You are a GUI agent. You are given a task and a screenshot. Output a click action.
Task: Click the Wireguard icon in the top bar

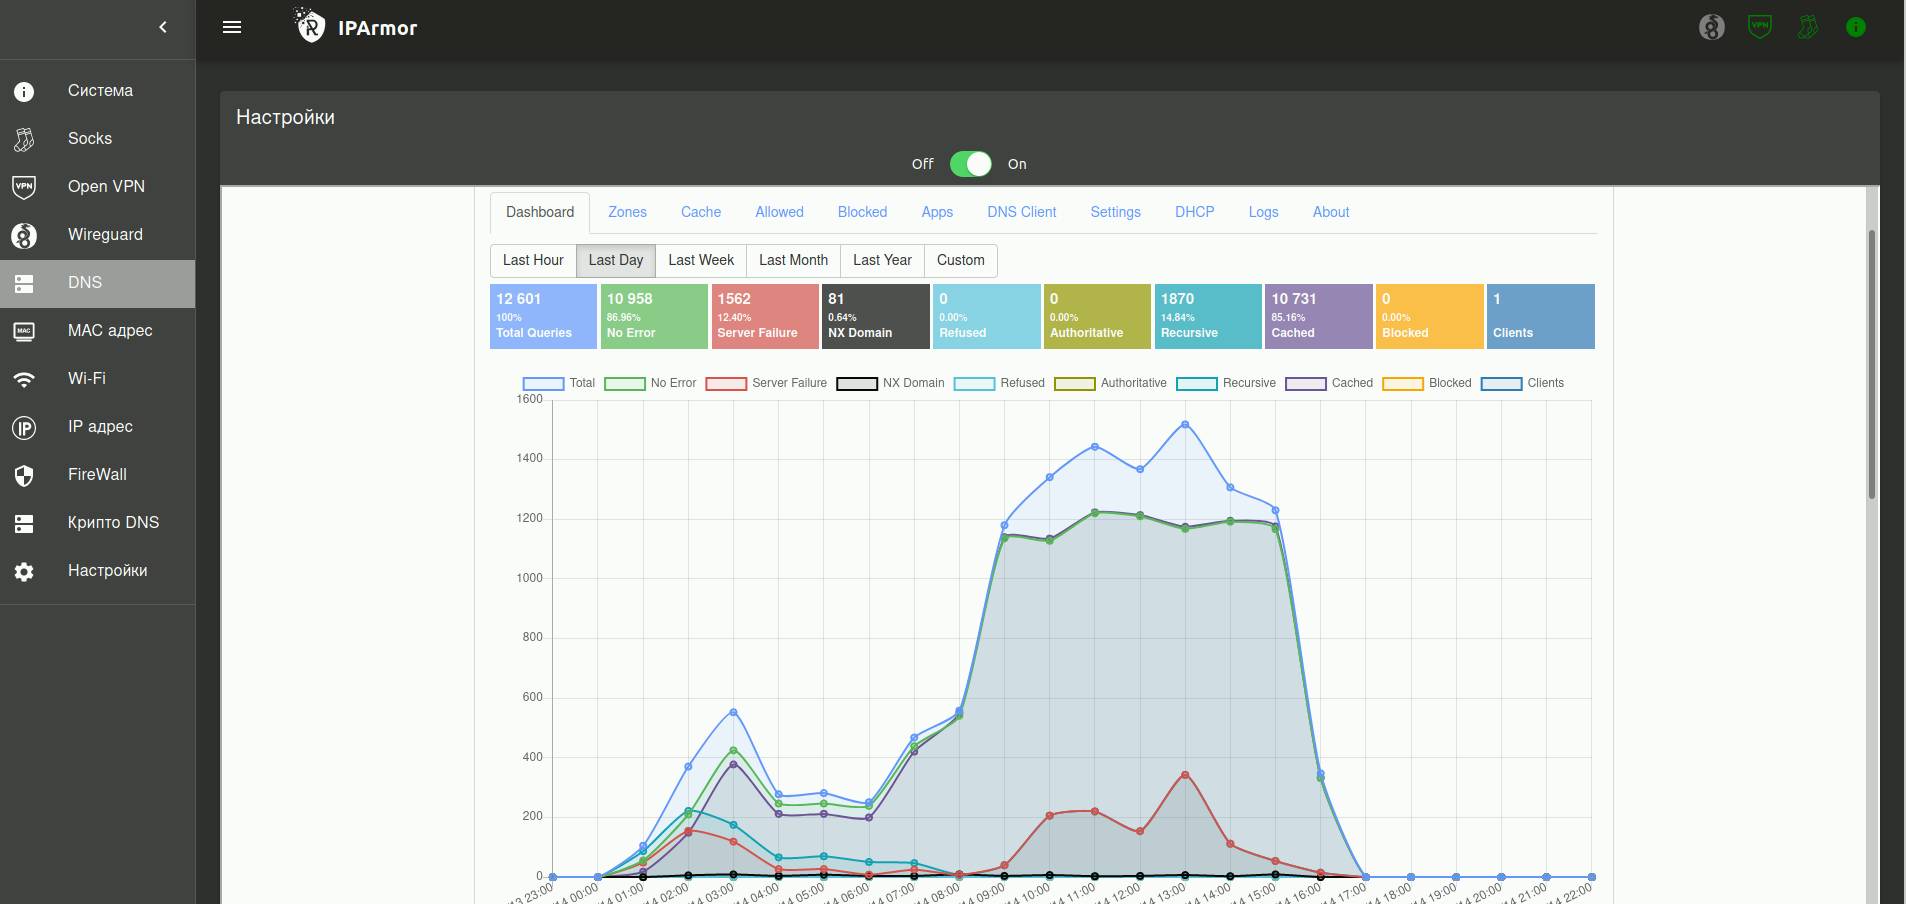[1712, 27]
